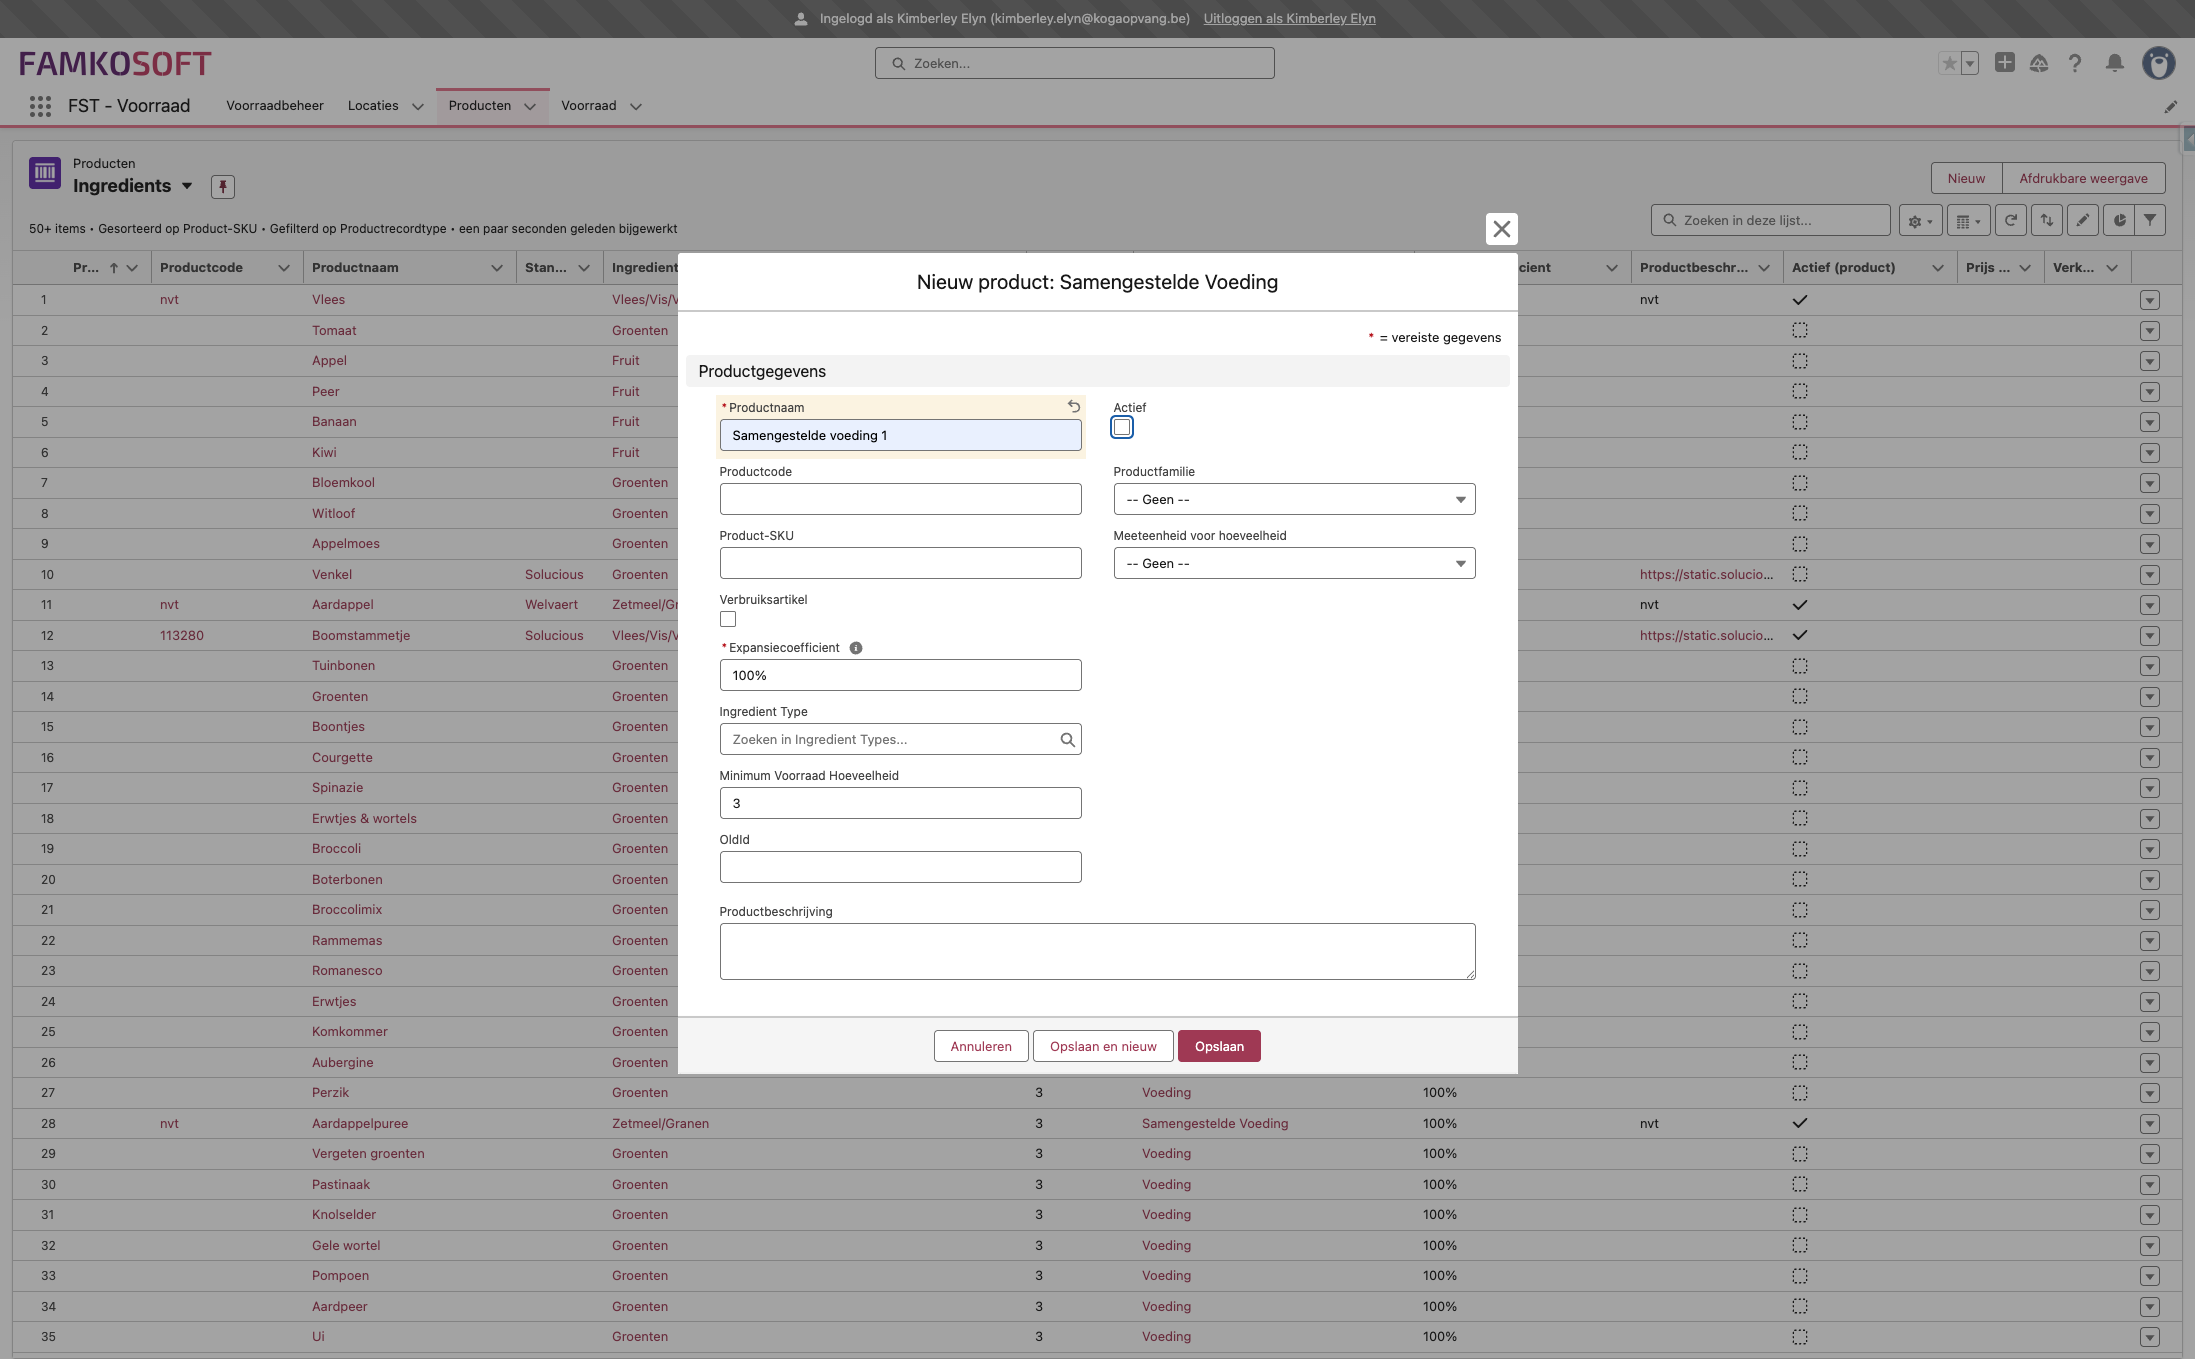This screenshot has width=2195, height=1359.
Task: Refresh the list with the refresh icon
Action: pos(2010,221)
